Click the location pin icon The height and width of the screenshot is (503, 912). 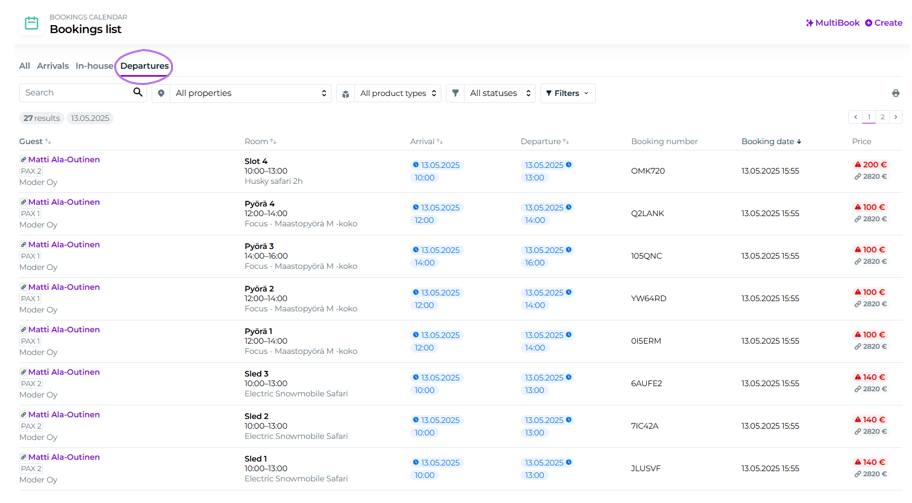[x=161, y=93]
